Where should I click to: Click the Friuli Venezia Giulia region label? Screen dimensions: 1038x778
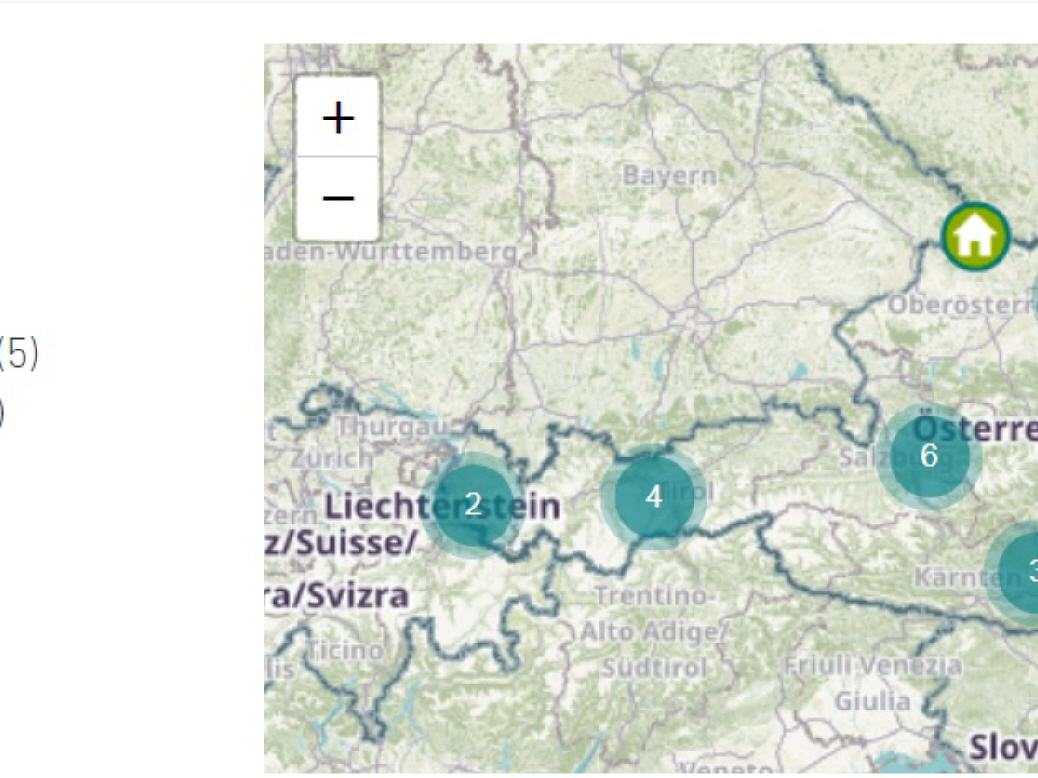[873, 683]
